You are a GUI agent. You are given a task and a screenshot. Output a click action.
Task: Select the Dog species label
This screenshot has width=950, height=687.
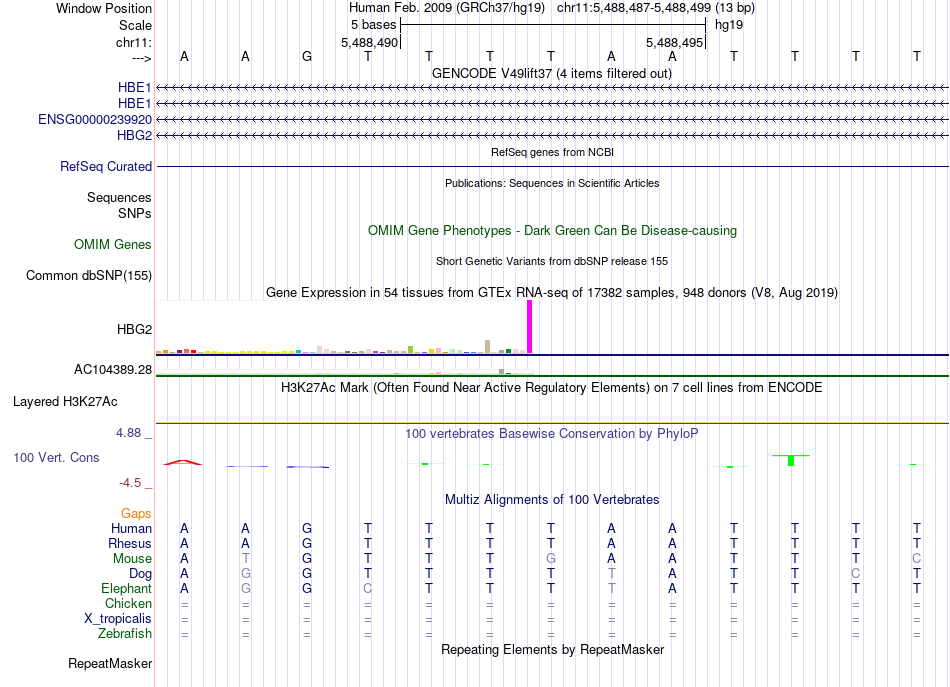coord(140,573)
